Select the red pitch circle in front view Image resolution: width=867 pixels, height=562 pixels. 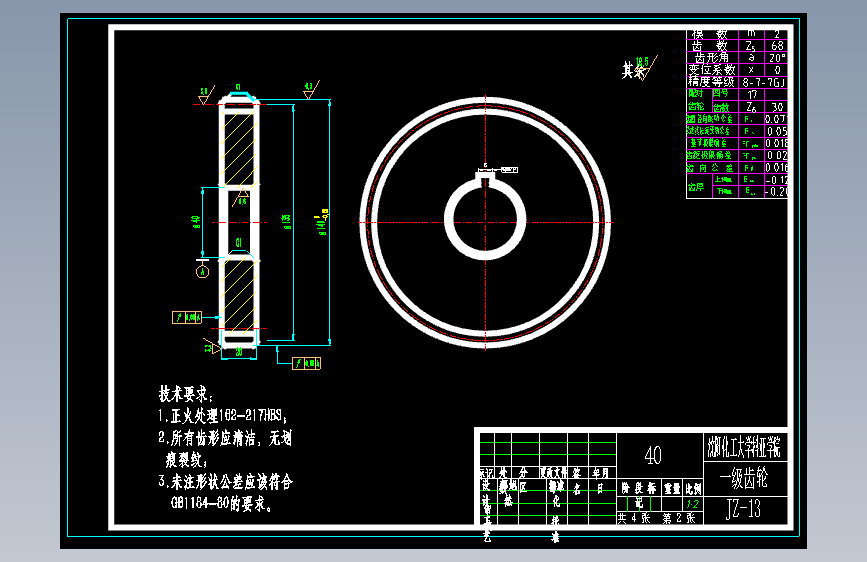[485, 222]
